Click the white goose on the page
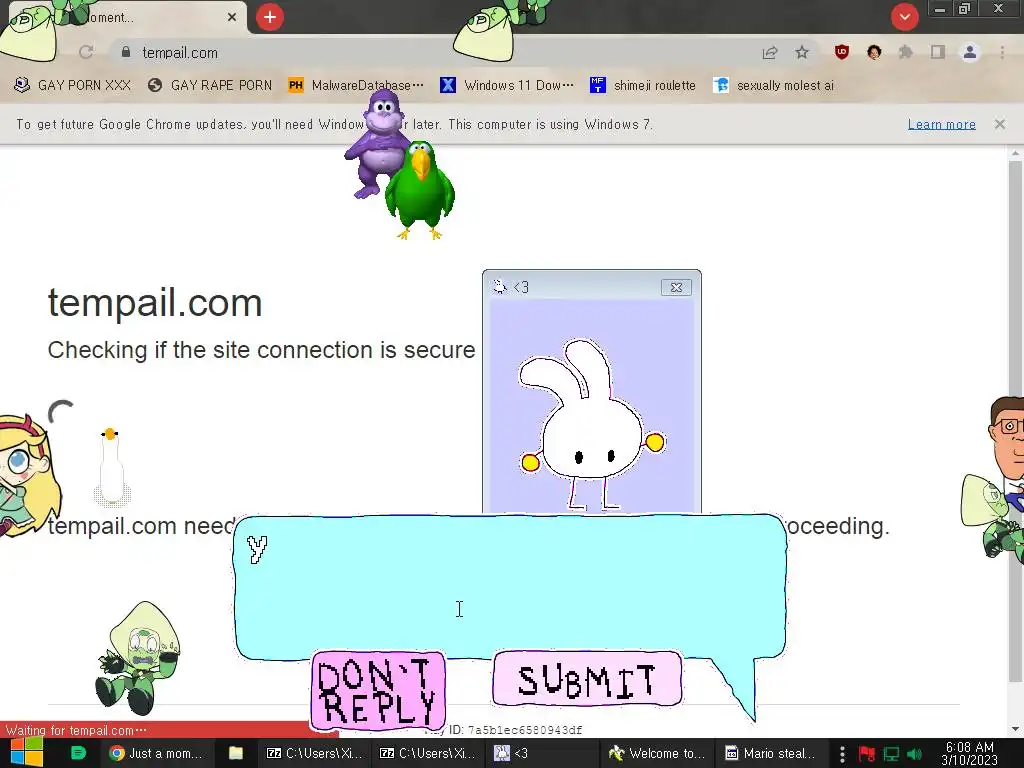The width and height of the screenshot is (1024, 768). click(112, 466)
